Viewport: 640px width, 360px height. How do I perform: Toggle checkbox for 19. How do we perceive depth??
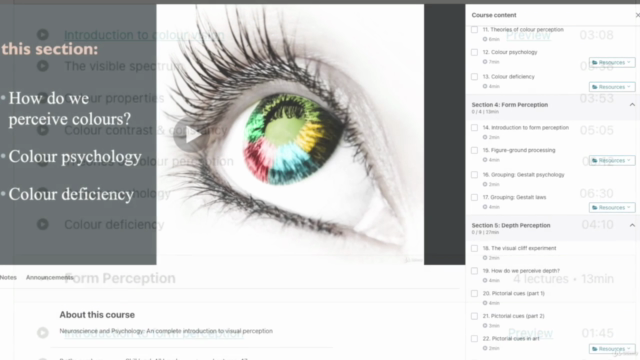pyautogui.click(x=474, y=271)
